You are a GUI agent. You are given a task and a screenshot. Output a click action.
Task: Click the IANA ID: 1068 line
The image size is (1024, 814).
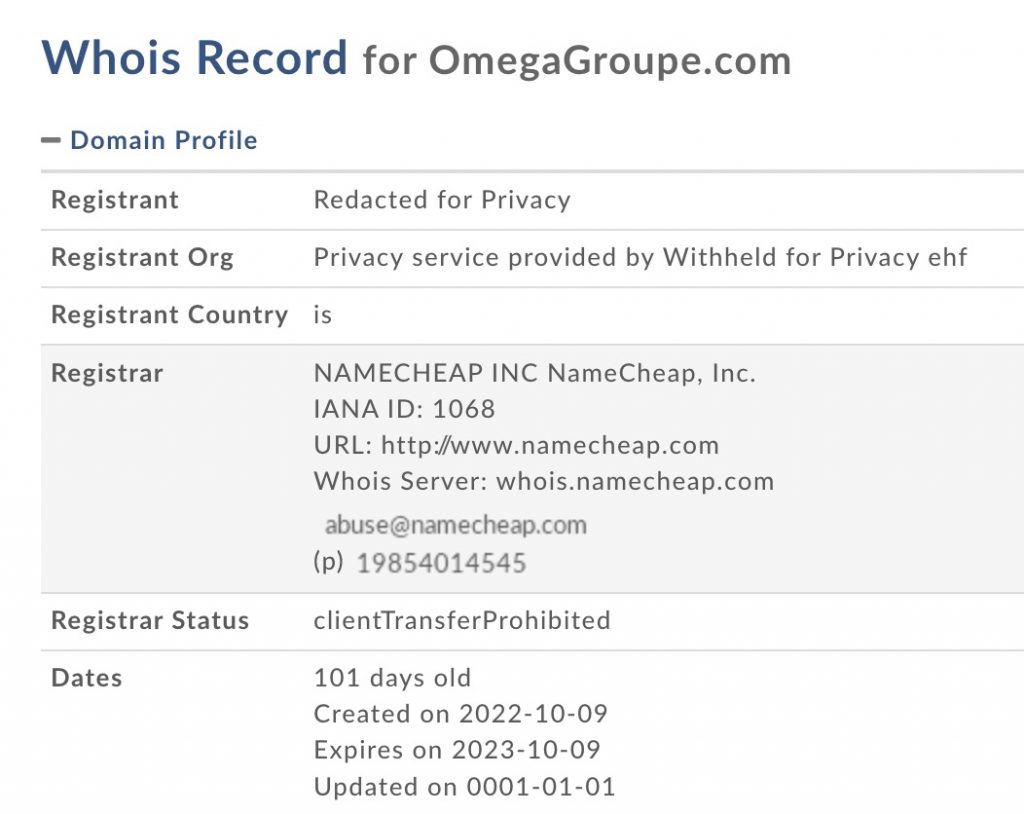pos(404,409)
